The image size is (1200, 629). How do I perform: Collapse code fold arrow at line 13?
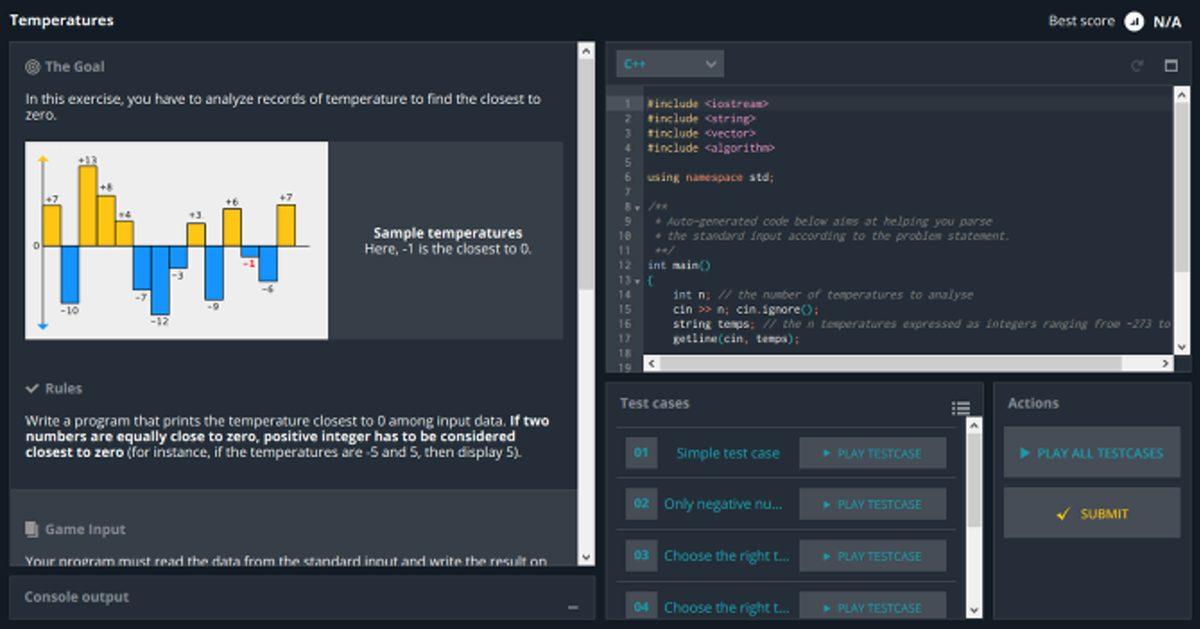tap(639, 280)
